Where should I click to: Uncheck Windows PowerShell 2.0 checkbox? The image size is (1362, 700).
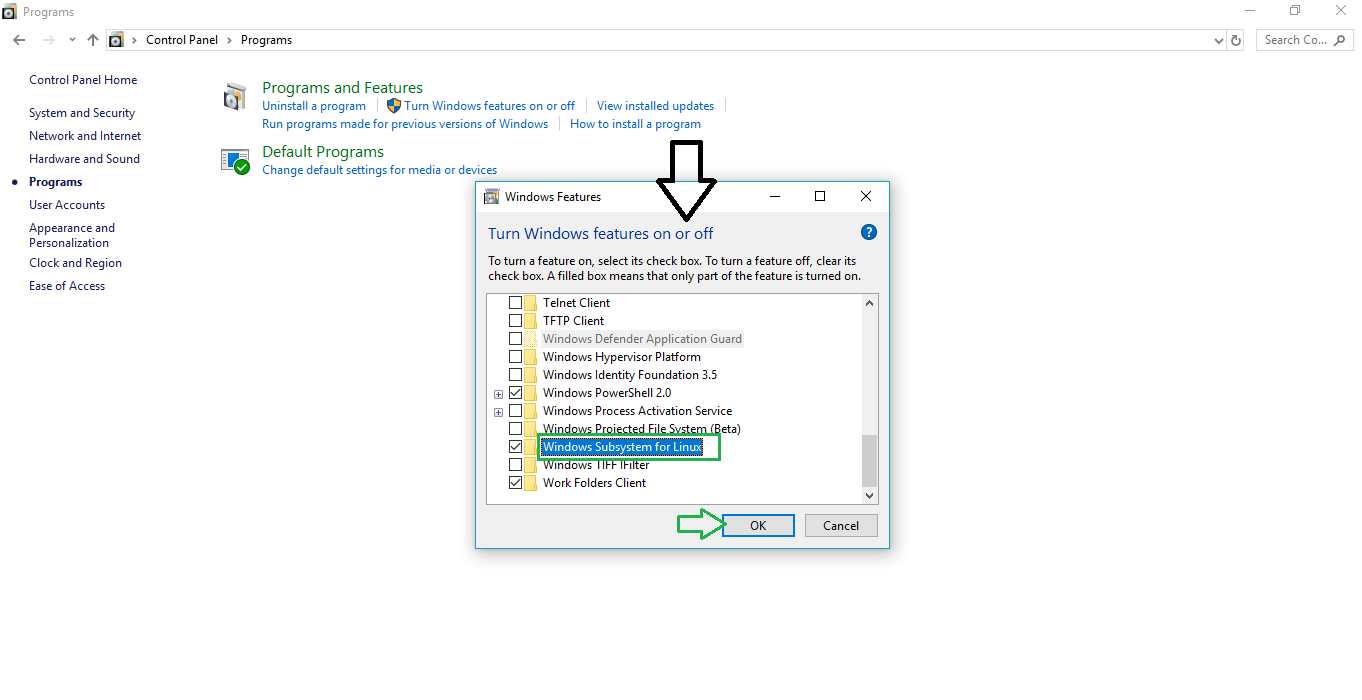point(516,393)
